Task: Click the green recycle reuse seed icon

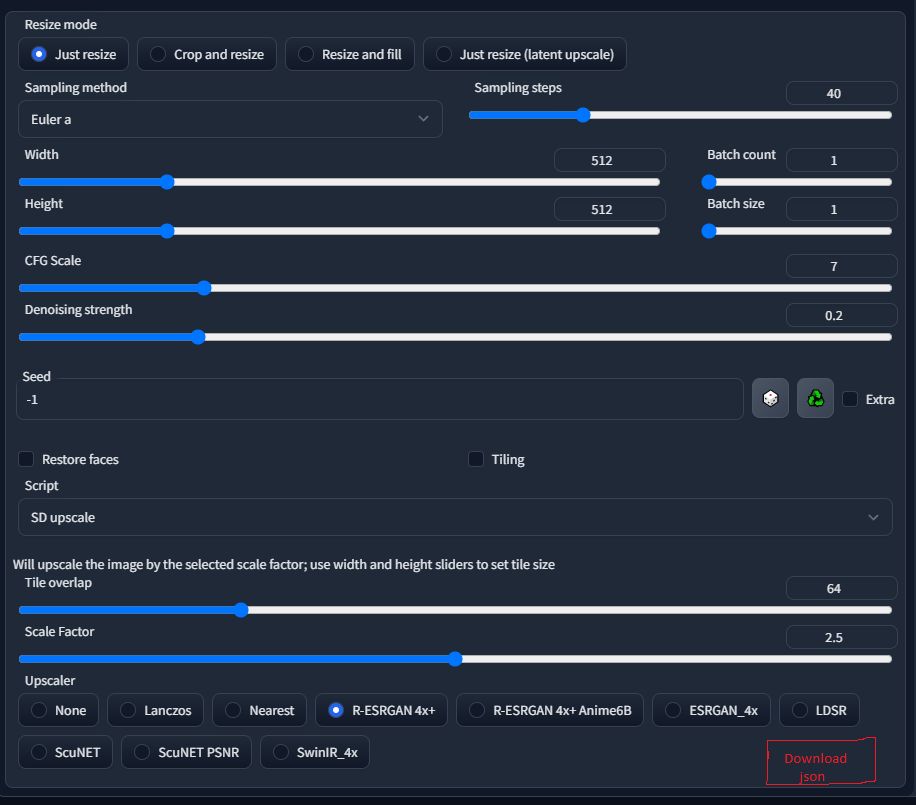Action: [x=815, y=398]
